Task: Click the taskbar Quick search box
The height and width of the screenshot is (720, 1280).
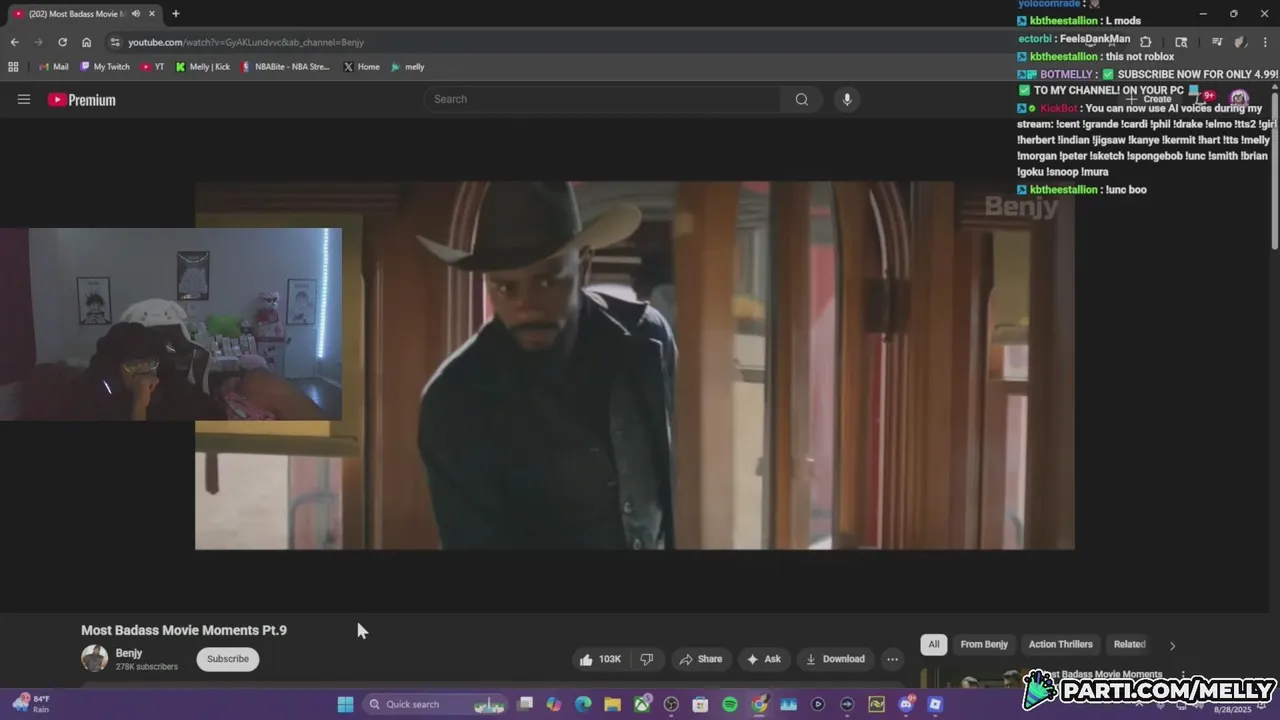Action: 437,704
